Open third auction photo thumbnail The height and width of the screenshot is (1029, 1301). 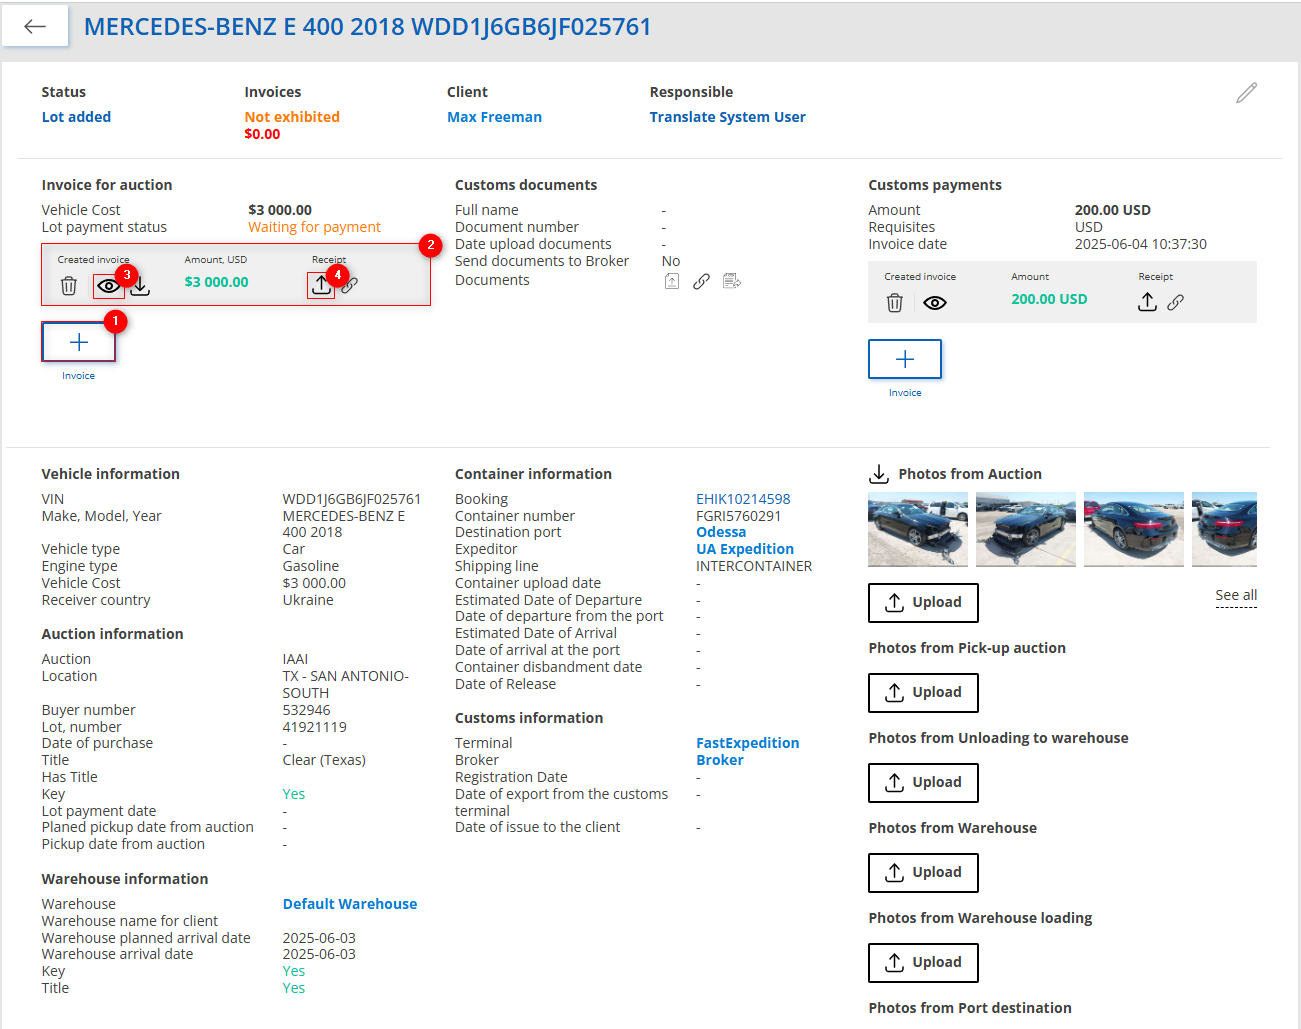click(1134, 529)
